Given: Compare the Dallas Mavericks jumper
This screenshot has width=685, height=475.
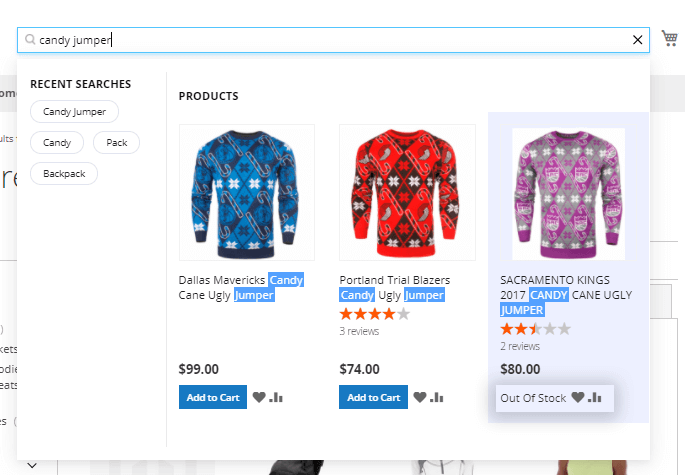Looking at the screenshot, I should 276,397.
